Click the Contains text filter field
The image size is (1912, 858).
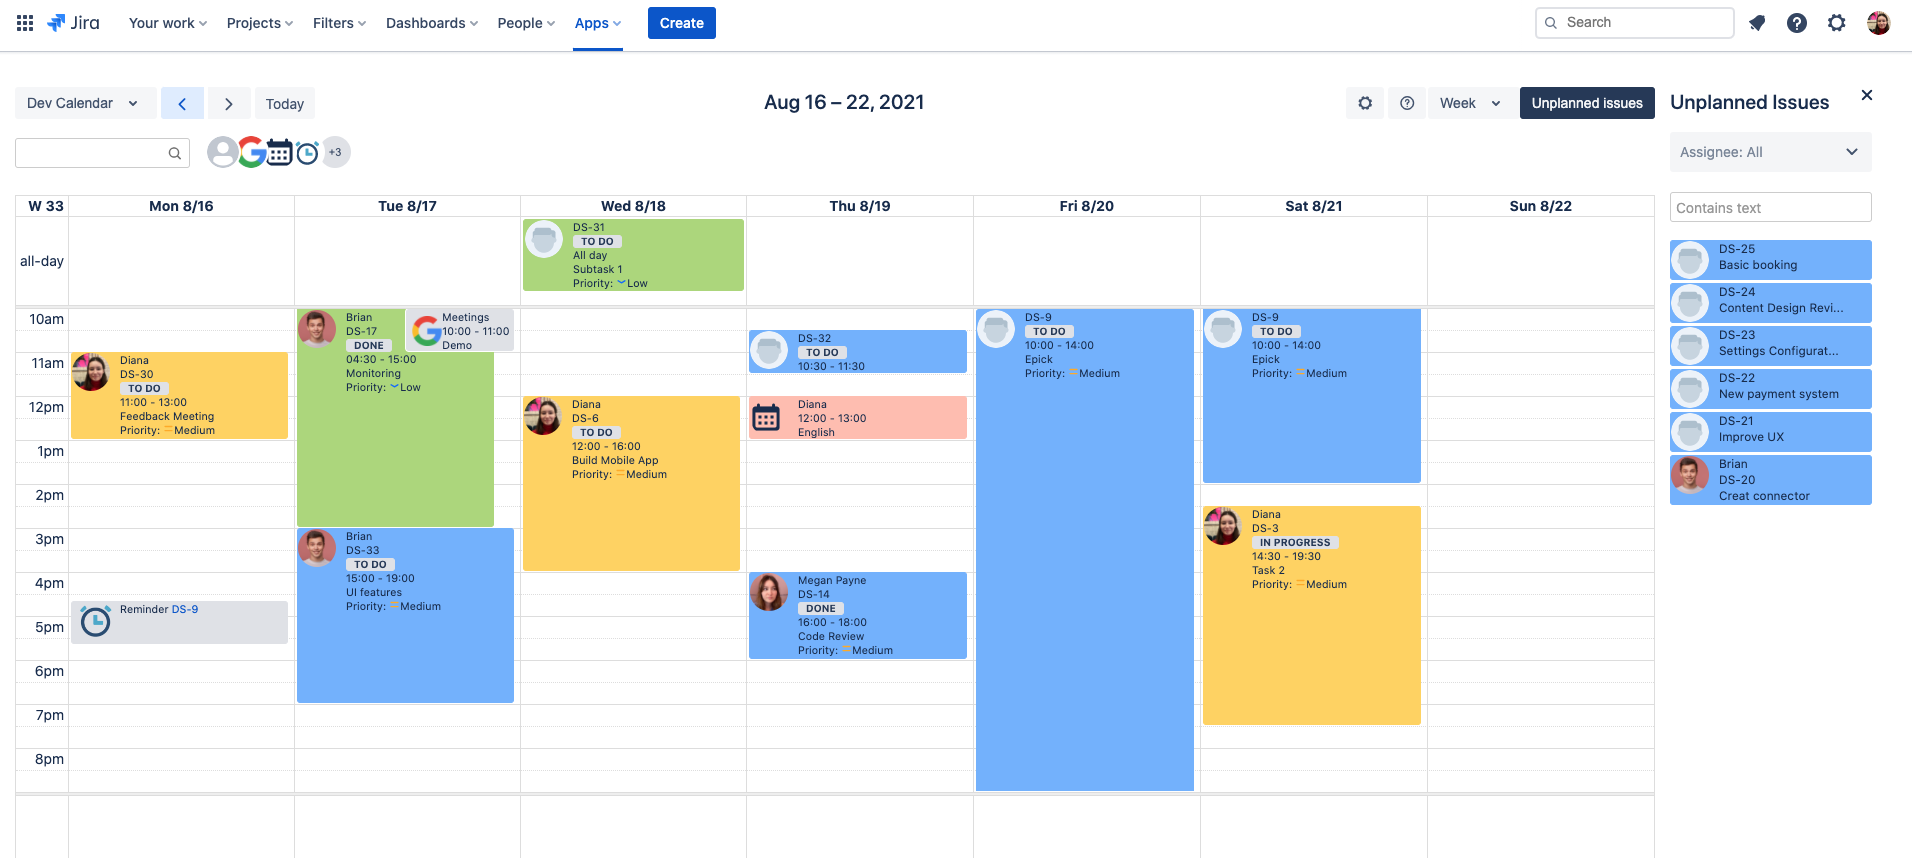tap(1770, 208)
